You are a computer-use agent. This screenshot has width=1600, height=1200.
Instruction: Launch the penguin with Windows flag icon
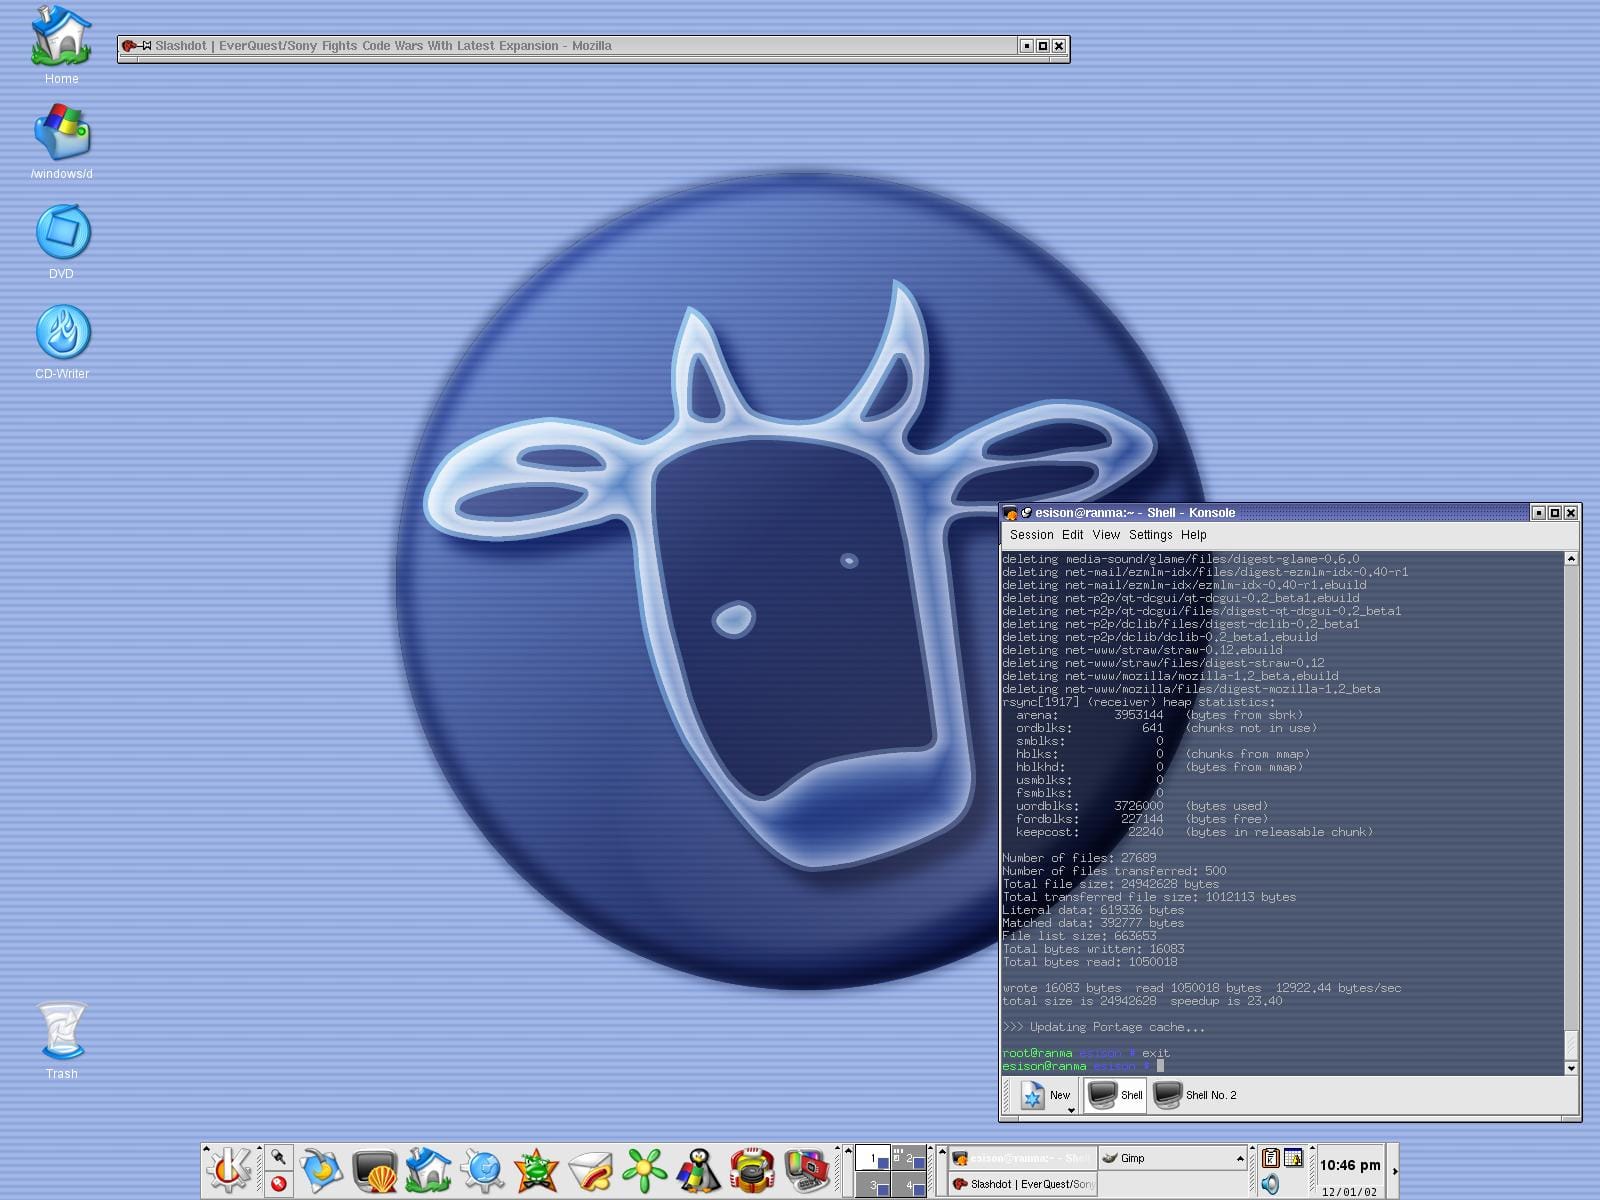698,1170
